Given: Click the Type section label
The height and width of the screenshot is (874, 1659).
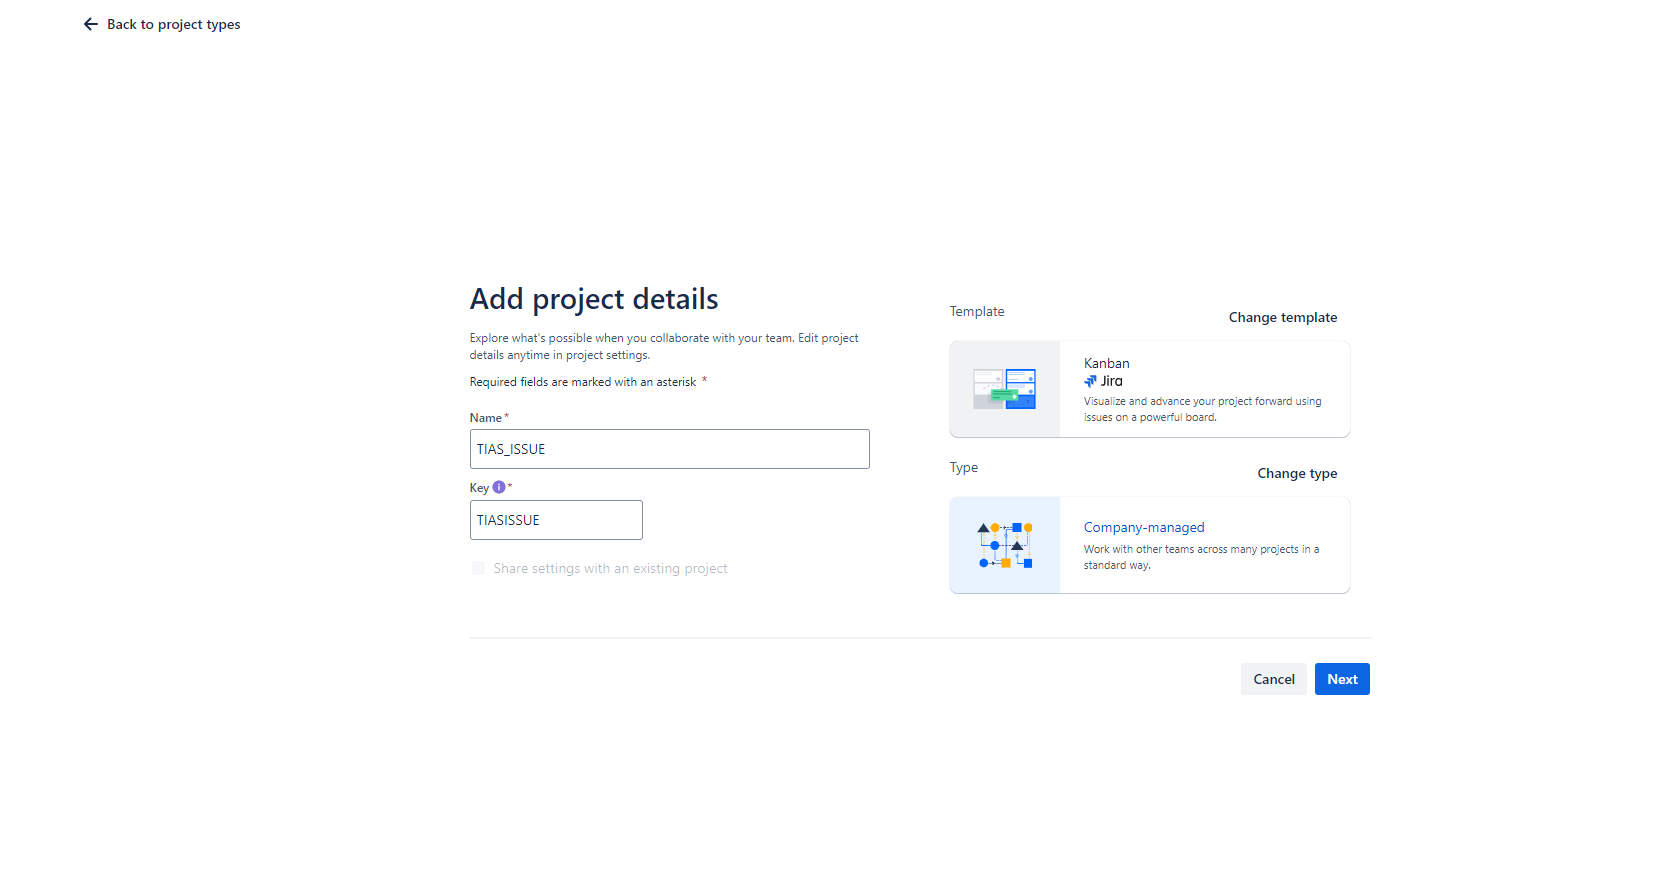Looking at the screenshot, I should pos(964,467).
